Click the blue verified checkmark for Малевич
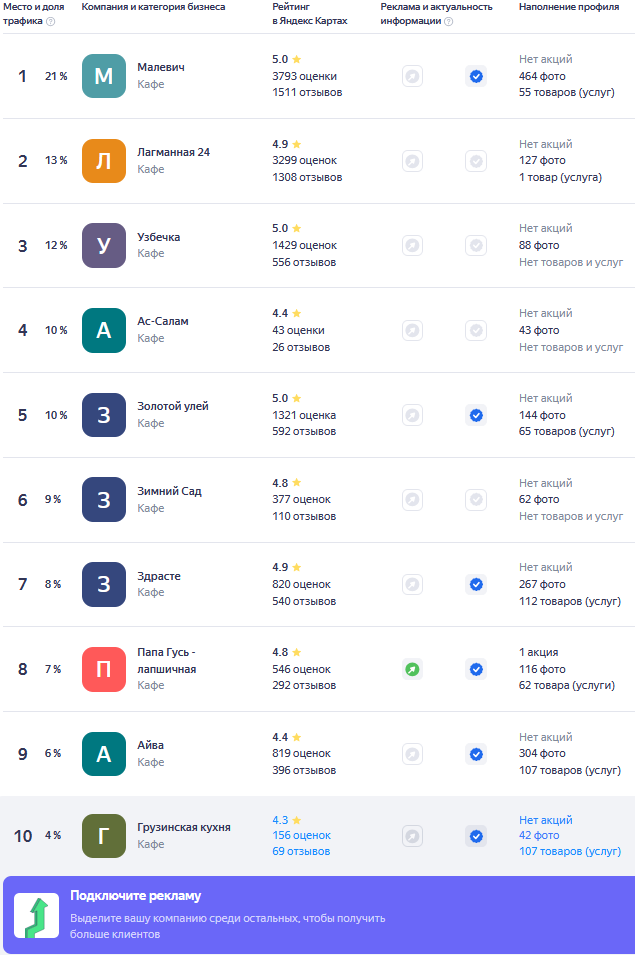This screenshot has height=955, width=635. point(476,76)
